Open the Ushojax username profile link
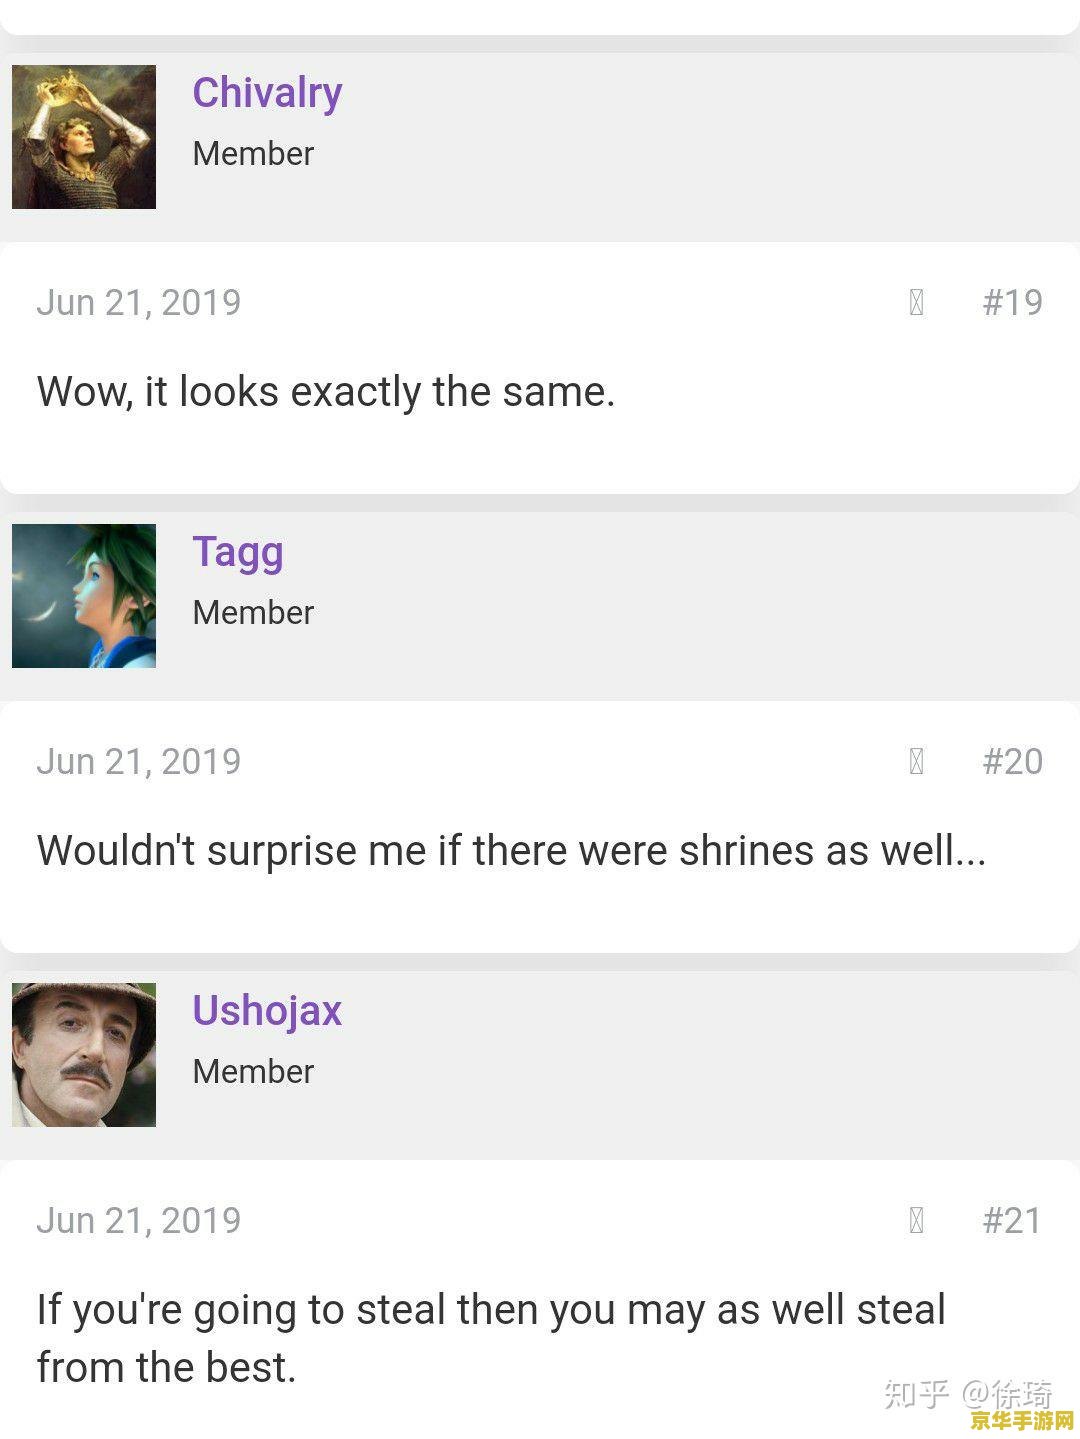 267,1011
